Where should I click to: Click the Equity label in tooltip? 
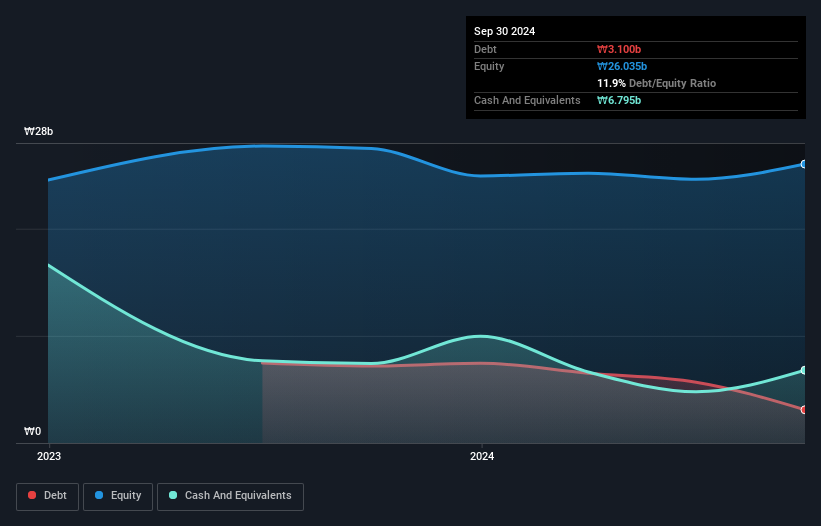click(x=489, y=66)
